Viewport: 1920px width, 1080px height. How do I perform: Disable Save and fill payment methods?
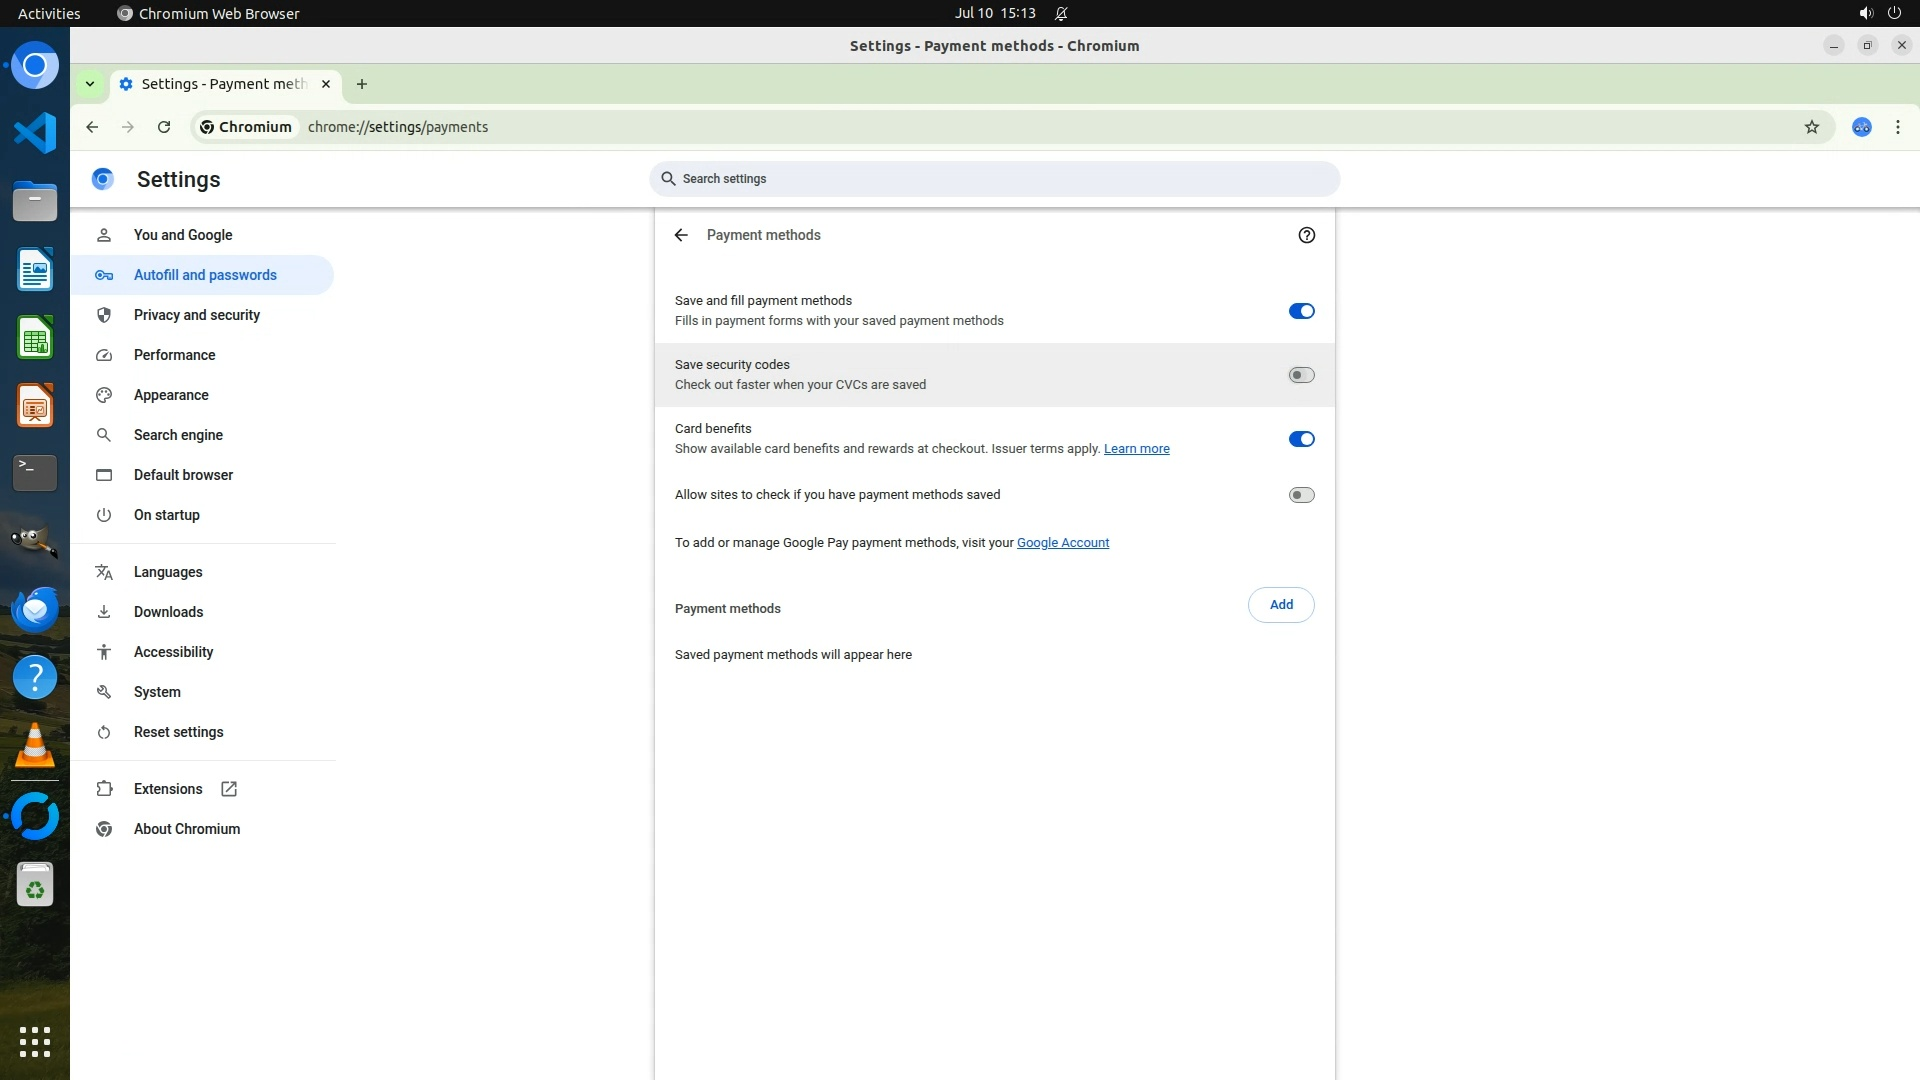[x=1301, y=311]
